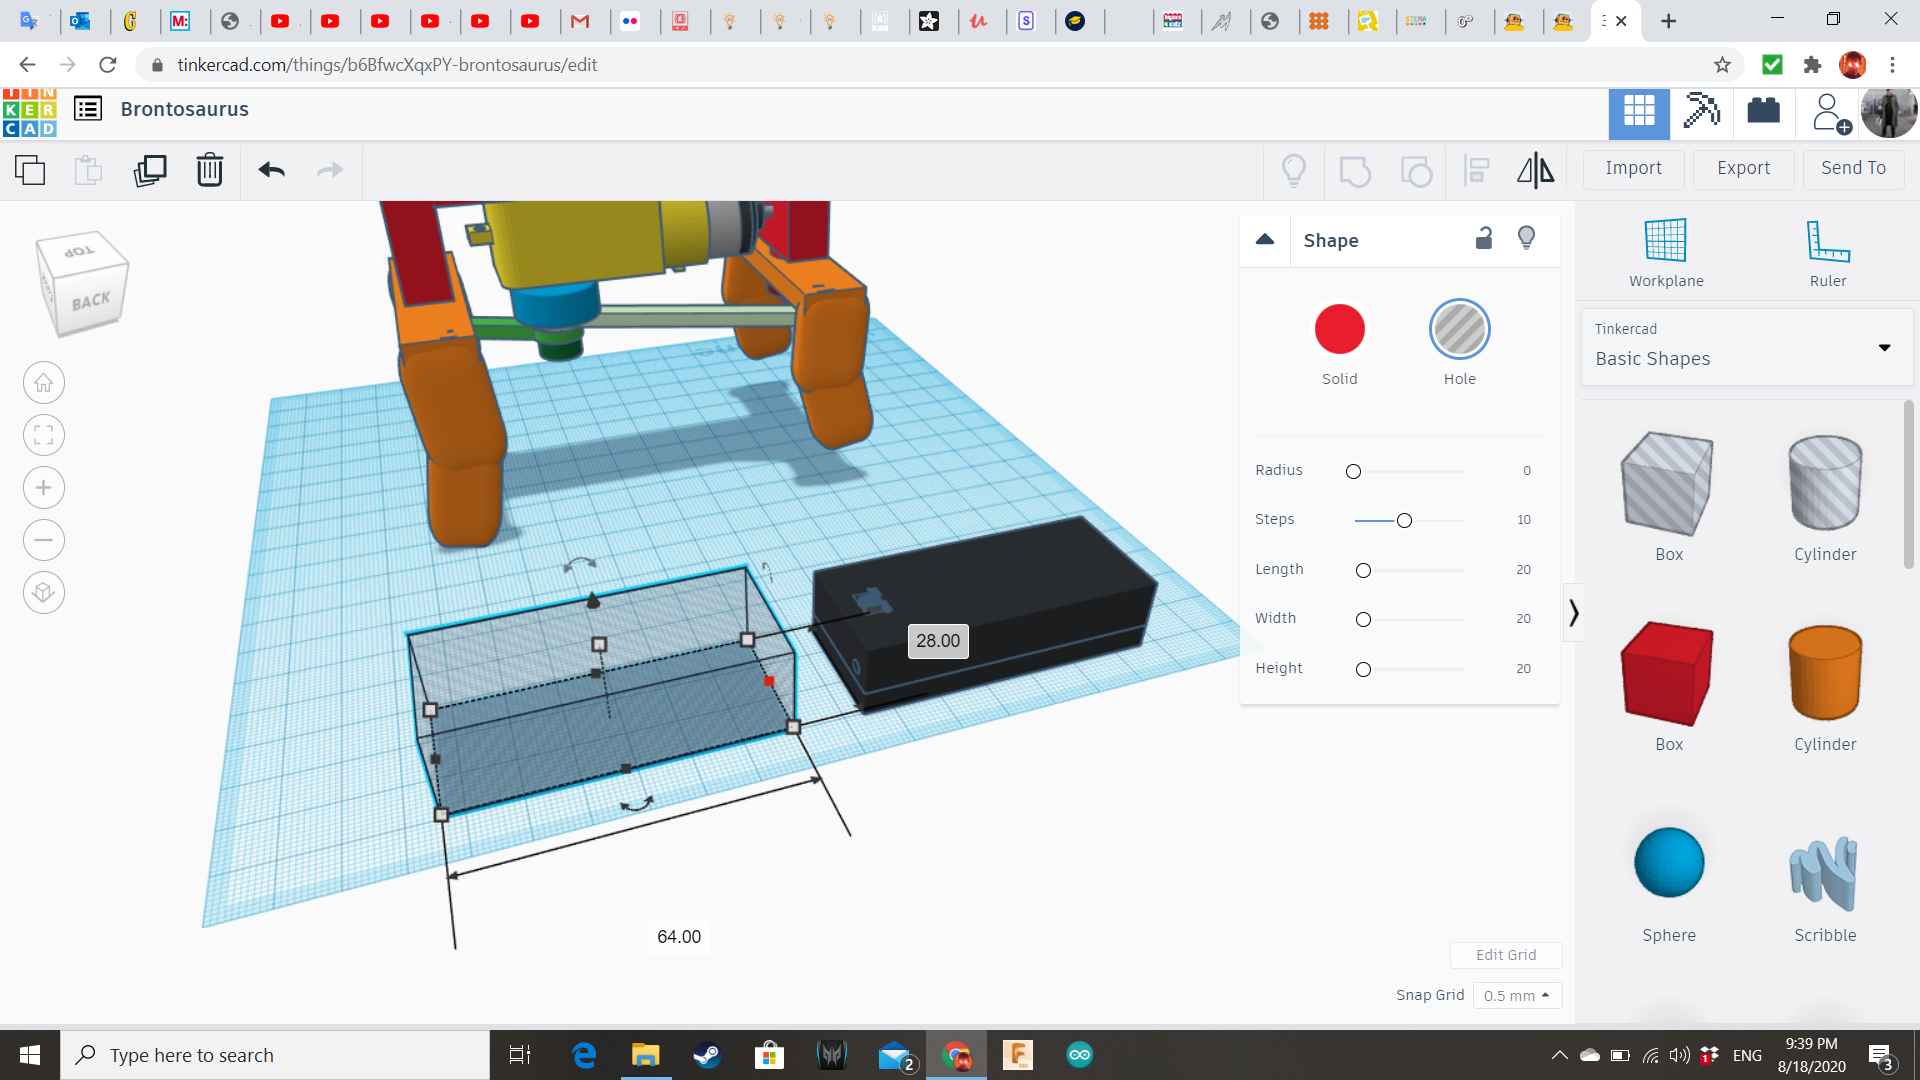
Task: Set the shape to Hole
Action: (x=1459, y=330)
